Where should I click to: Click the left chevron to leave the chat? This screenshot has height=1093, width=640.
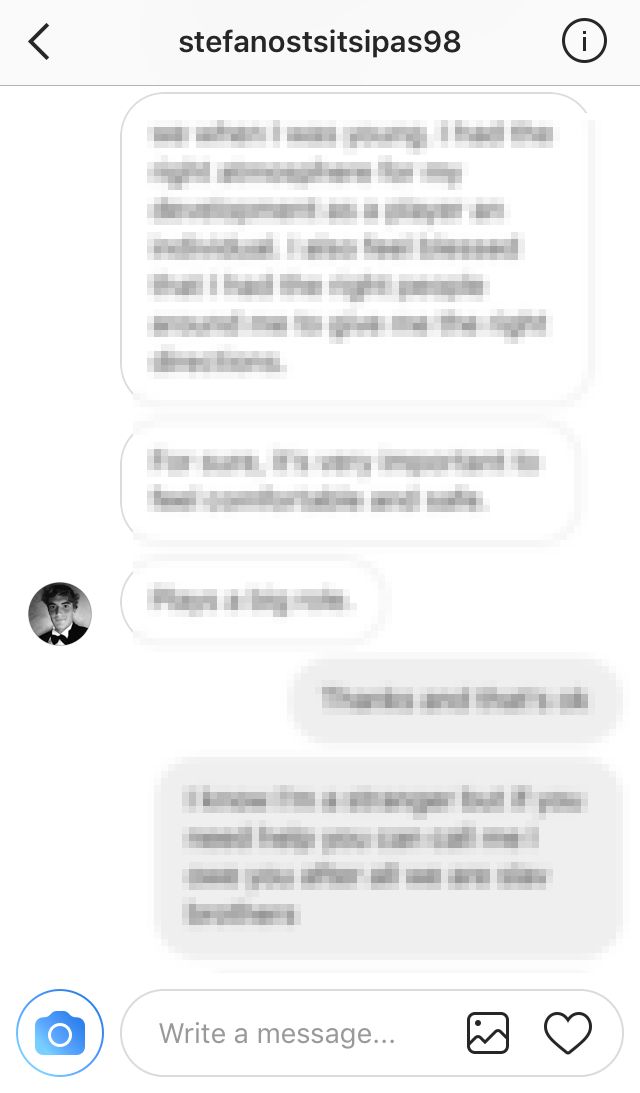tap(39, 42)
